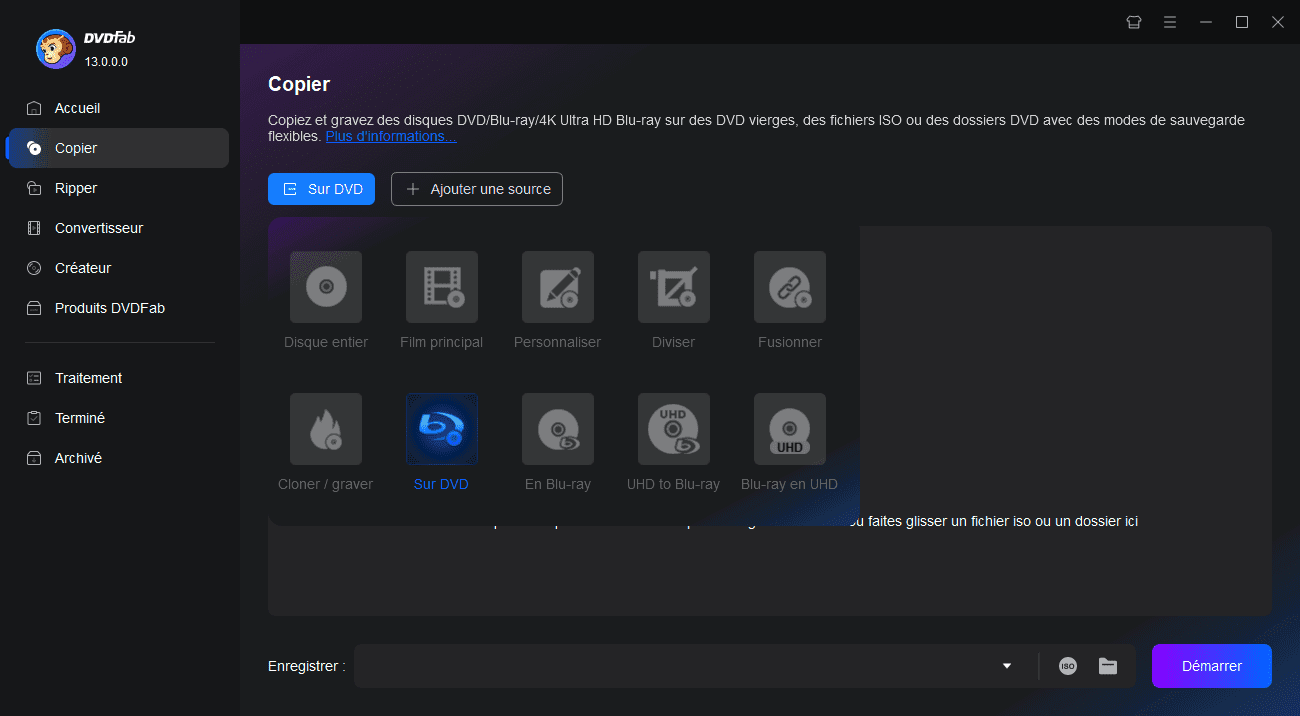Pick the Blu-ray en UHD mode icon
The image size is (1300, 716).
pos(790,429)
